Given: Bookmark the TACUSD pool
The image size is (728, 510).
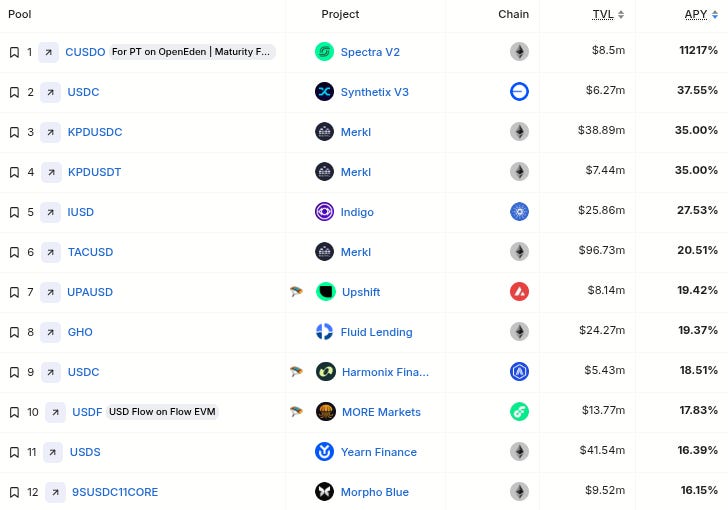Looking at the screenshot, I should point(14,252).
